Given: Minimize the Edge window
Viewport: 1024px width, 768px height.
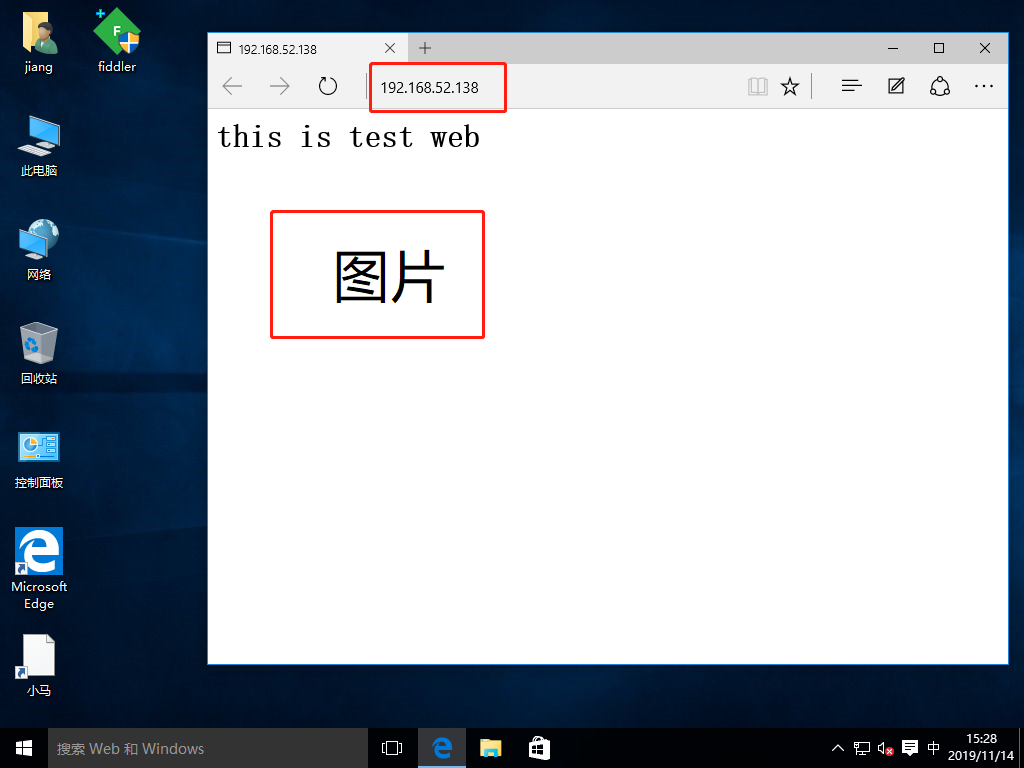Looking at the screenshot, I should [x=893, y=48].
